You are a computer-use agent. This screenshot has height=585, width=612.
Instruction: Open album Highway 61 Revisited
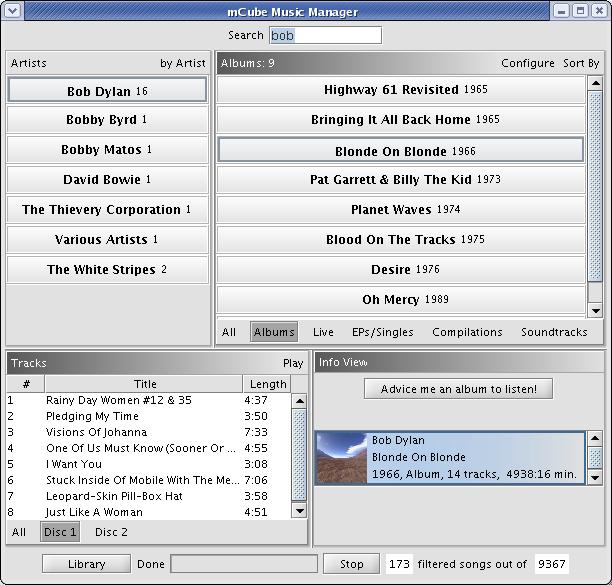[x=401, y=90]
